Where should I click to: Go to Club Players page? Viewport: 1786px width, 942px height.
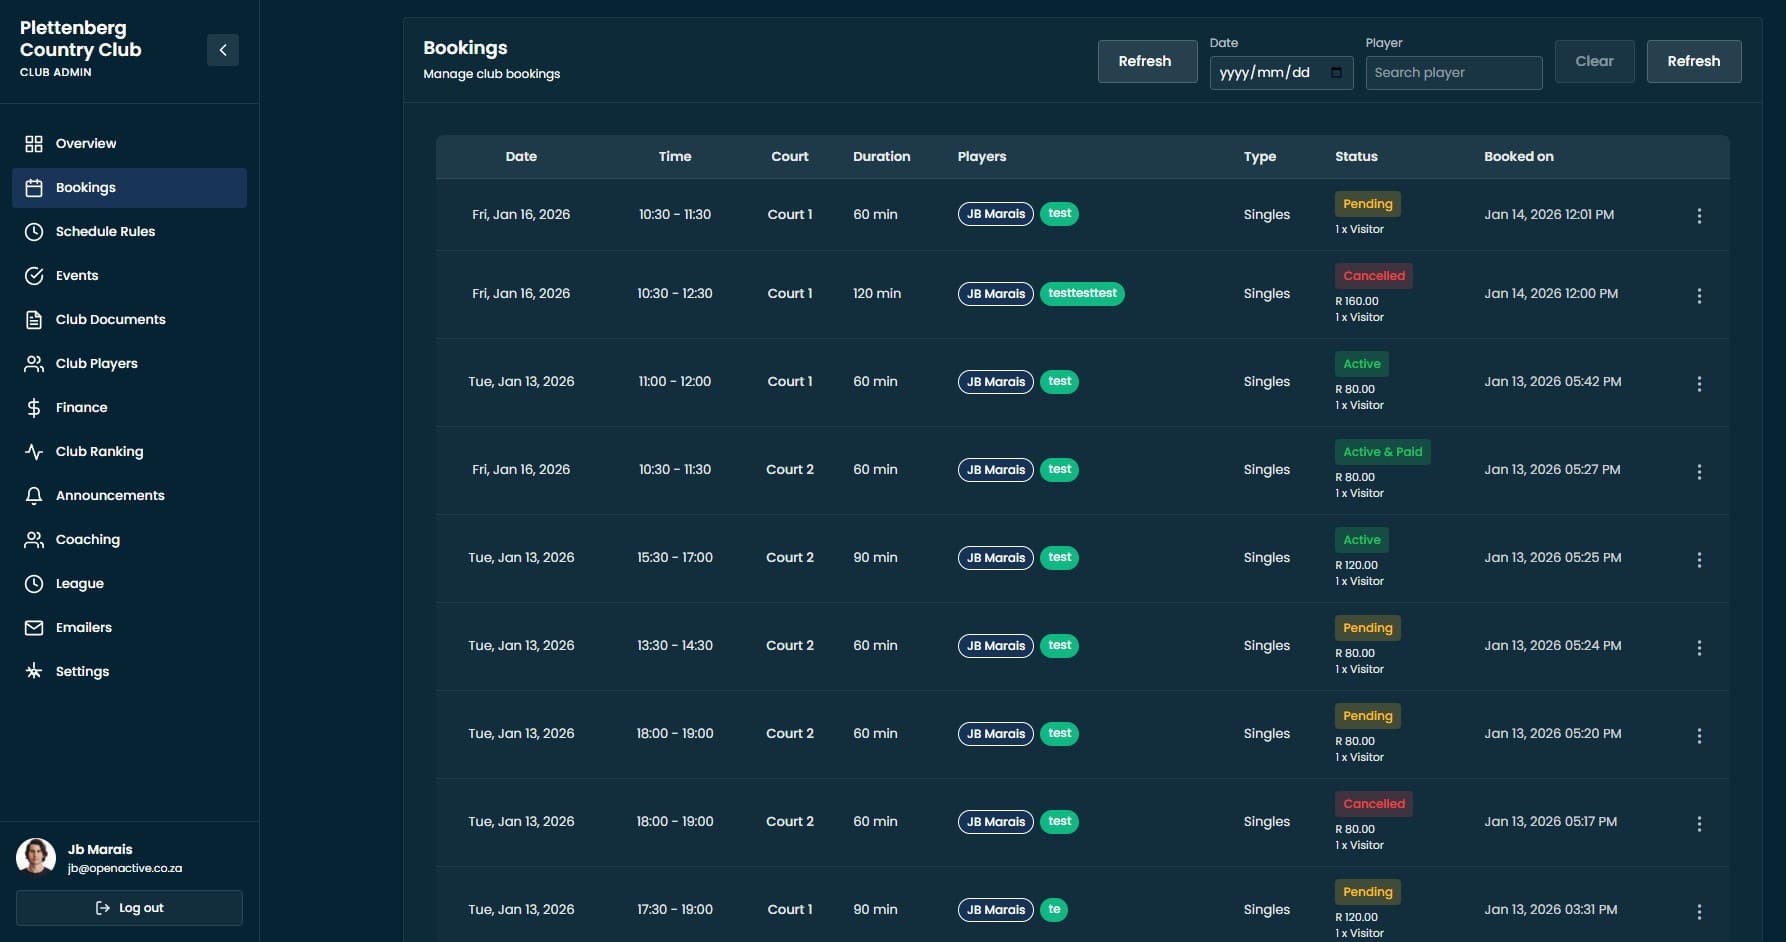coord(96,364)
